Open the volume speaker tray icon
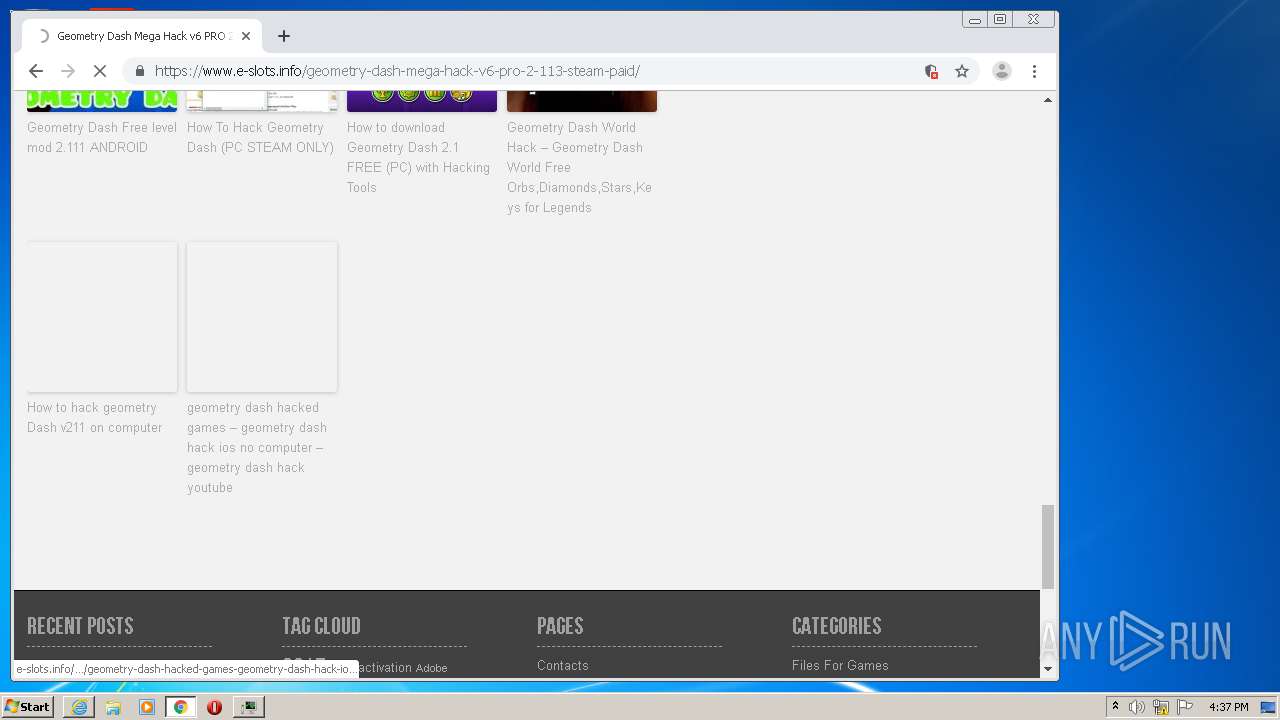1280x720 pixels. pos(1137,707)
